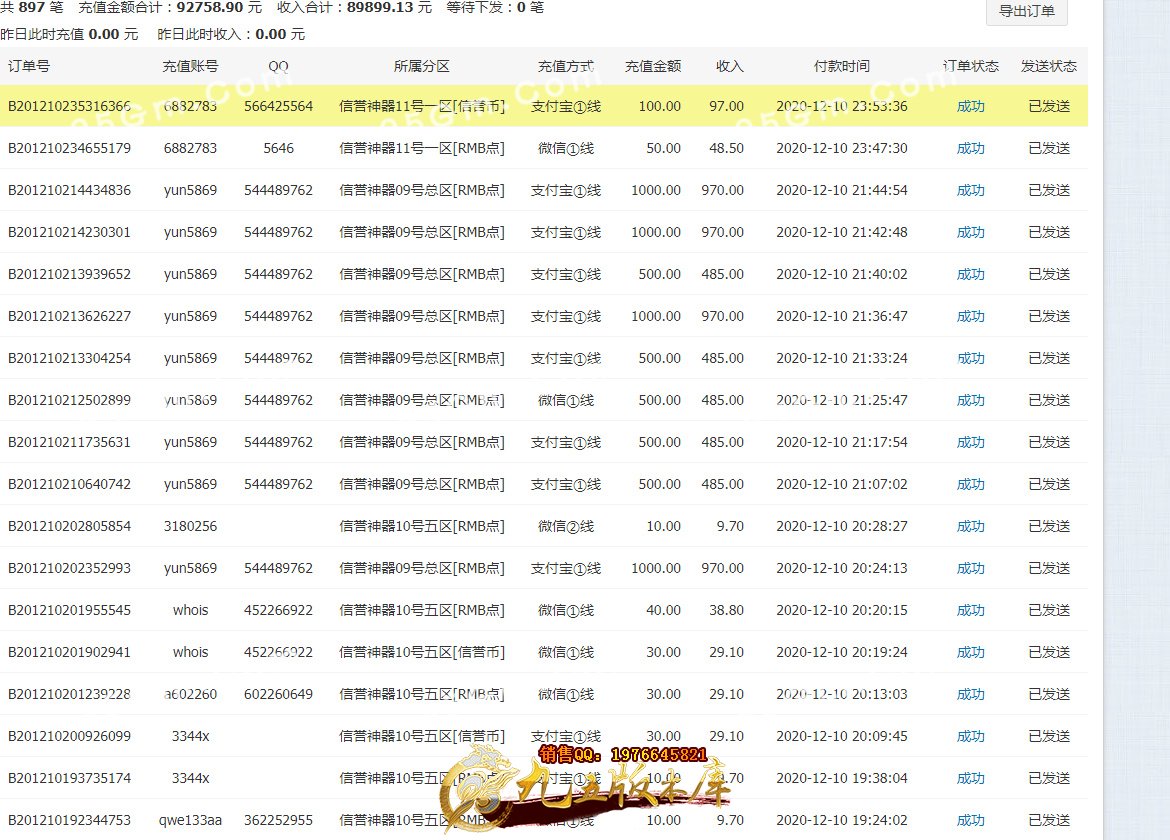Image resolution: width=1170 pixels, height=840 pixels.
Task: Select the 发送状态 column header
Action: (x=1049, y=66)
